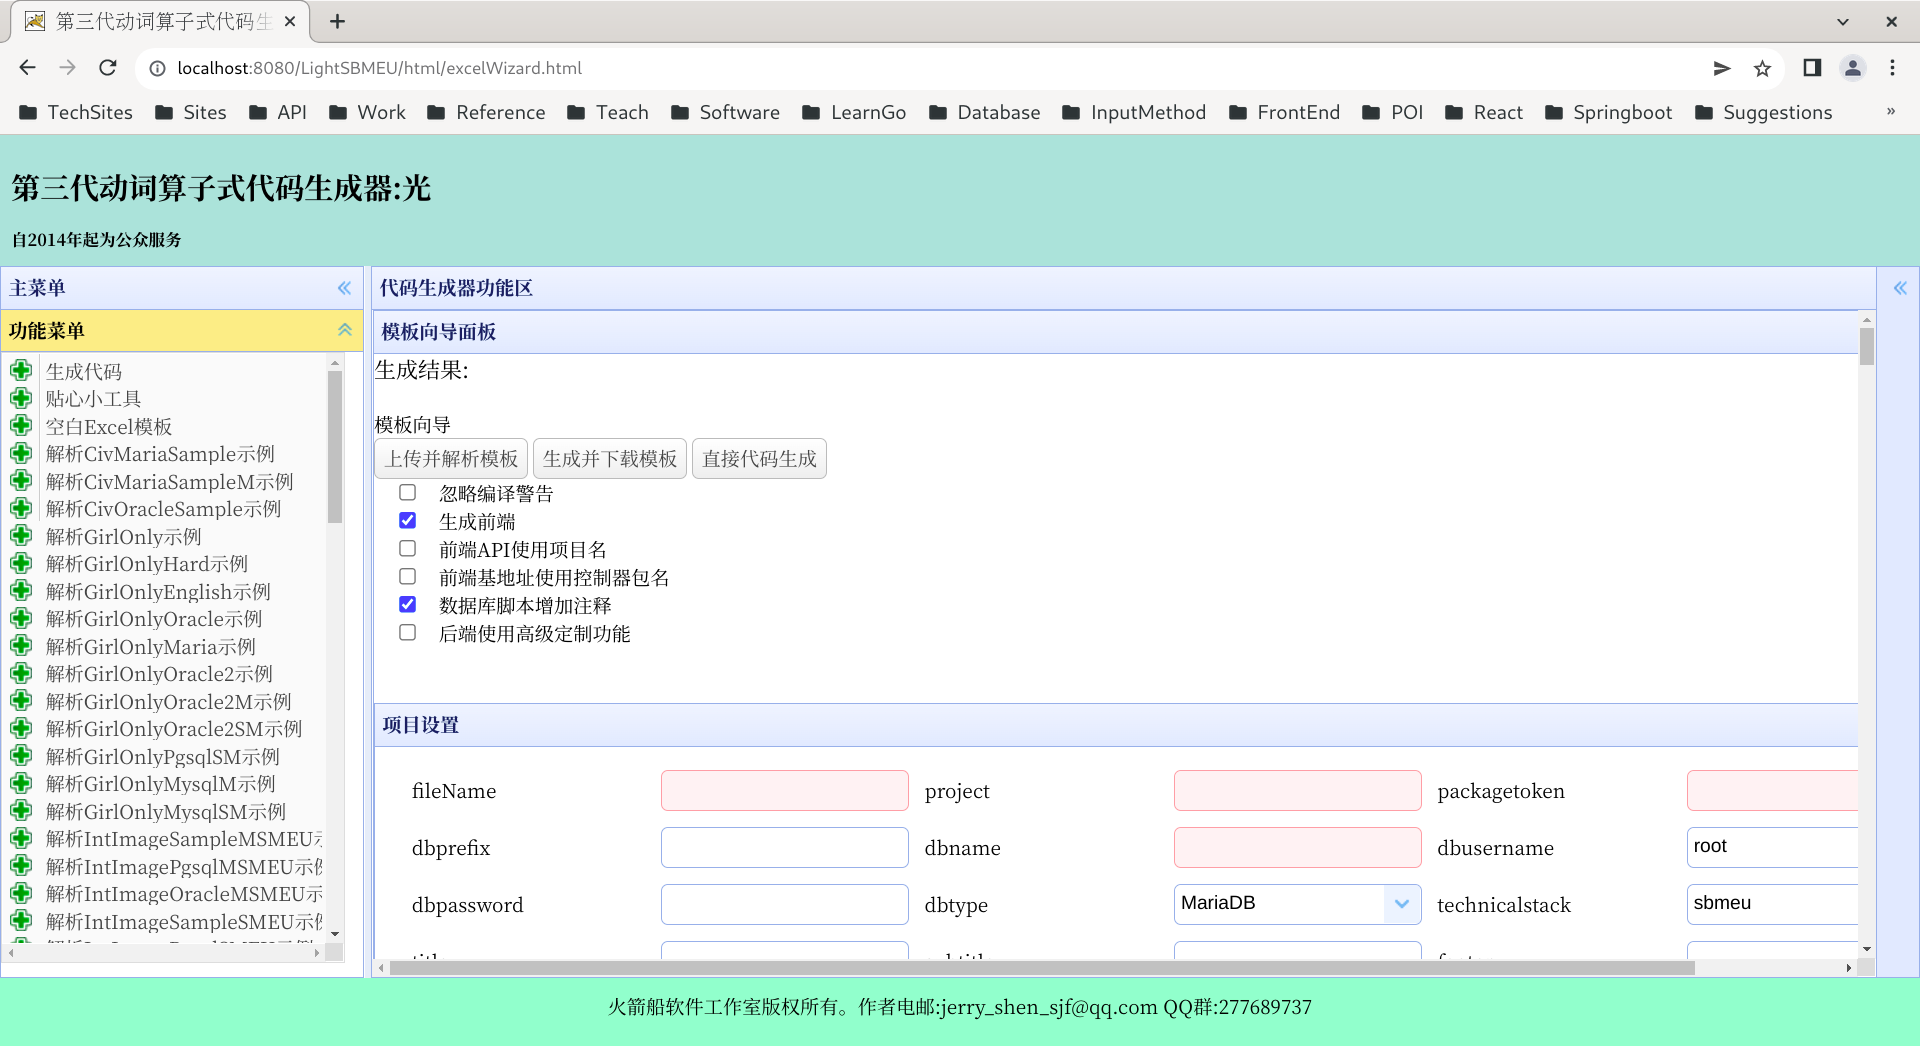The image size is (1920, 1046).
Task: Focus the dbpassword input field
Action: tap(785, 904)
